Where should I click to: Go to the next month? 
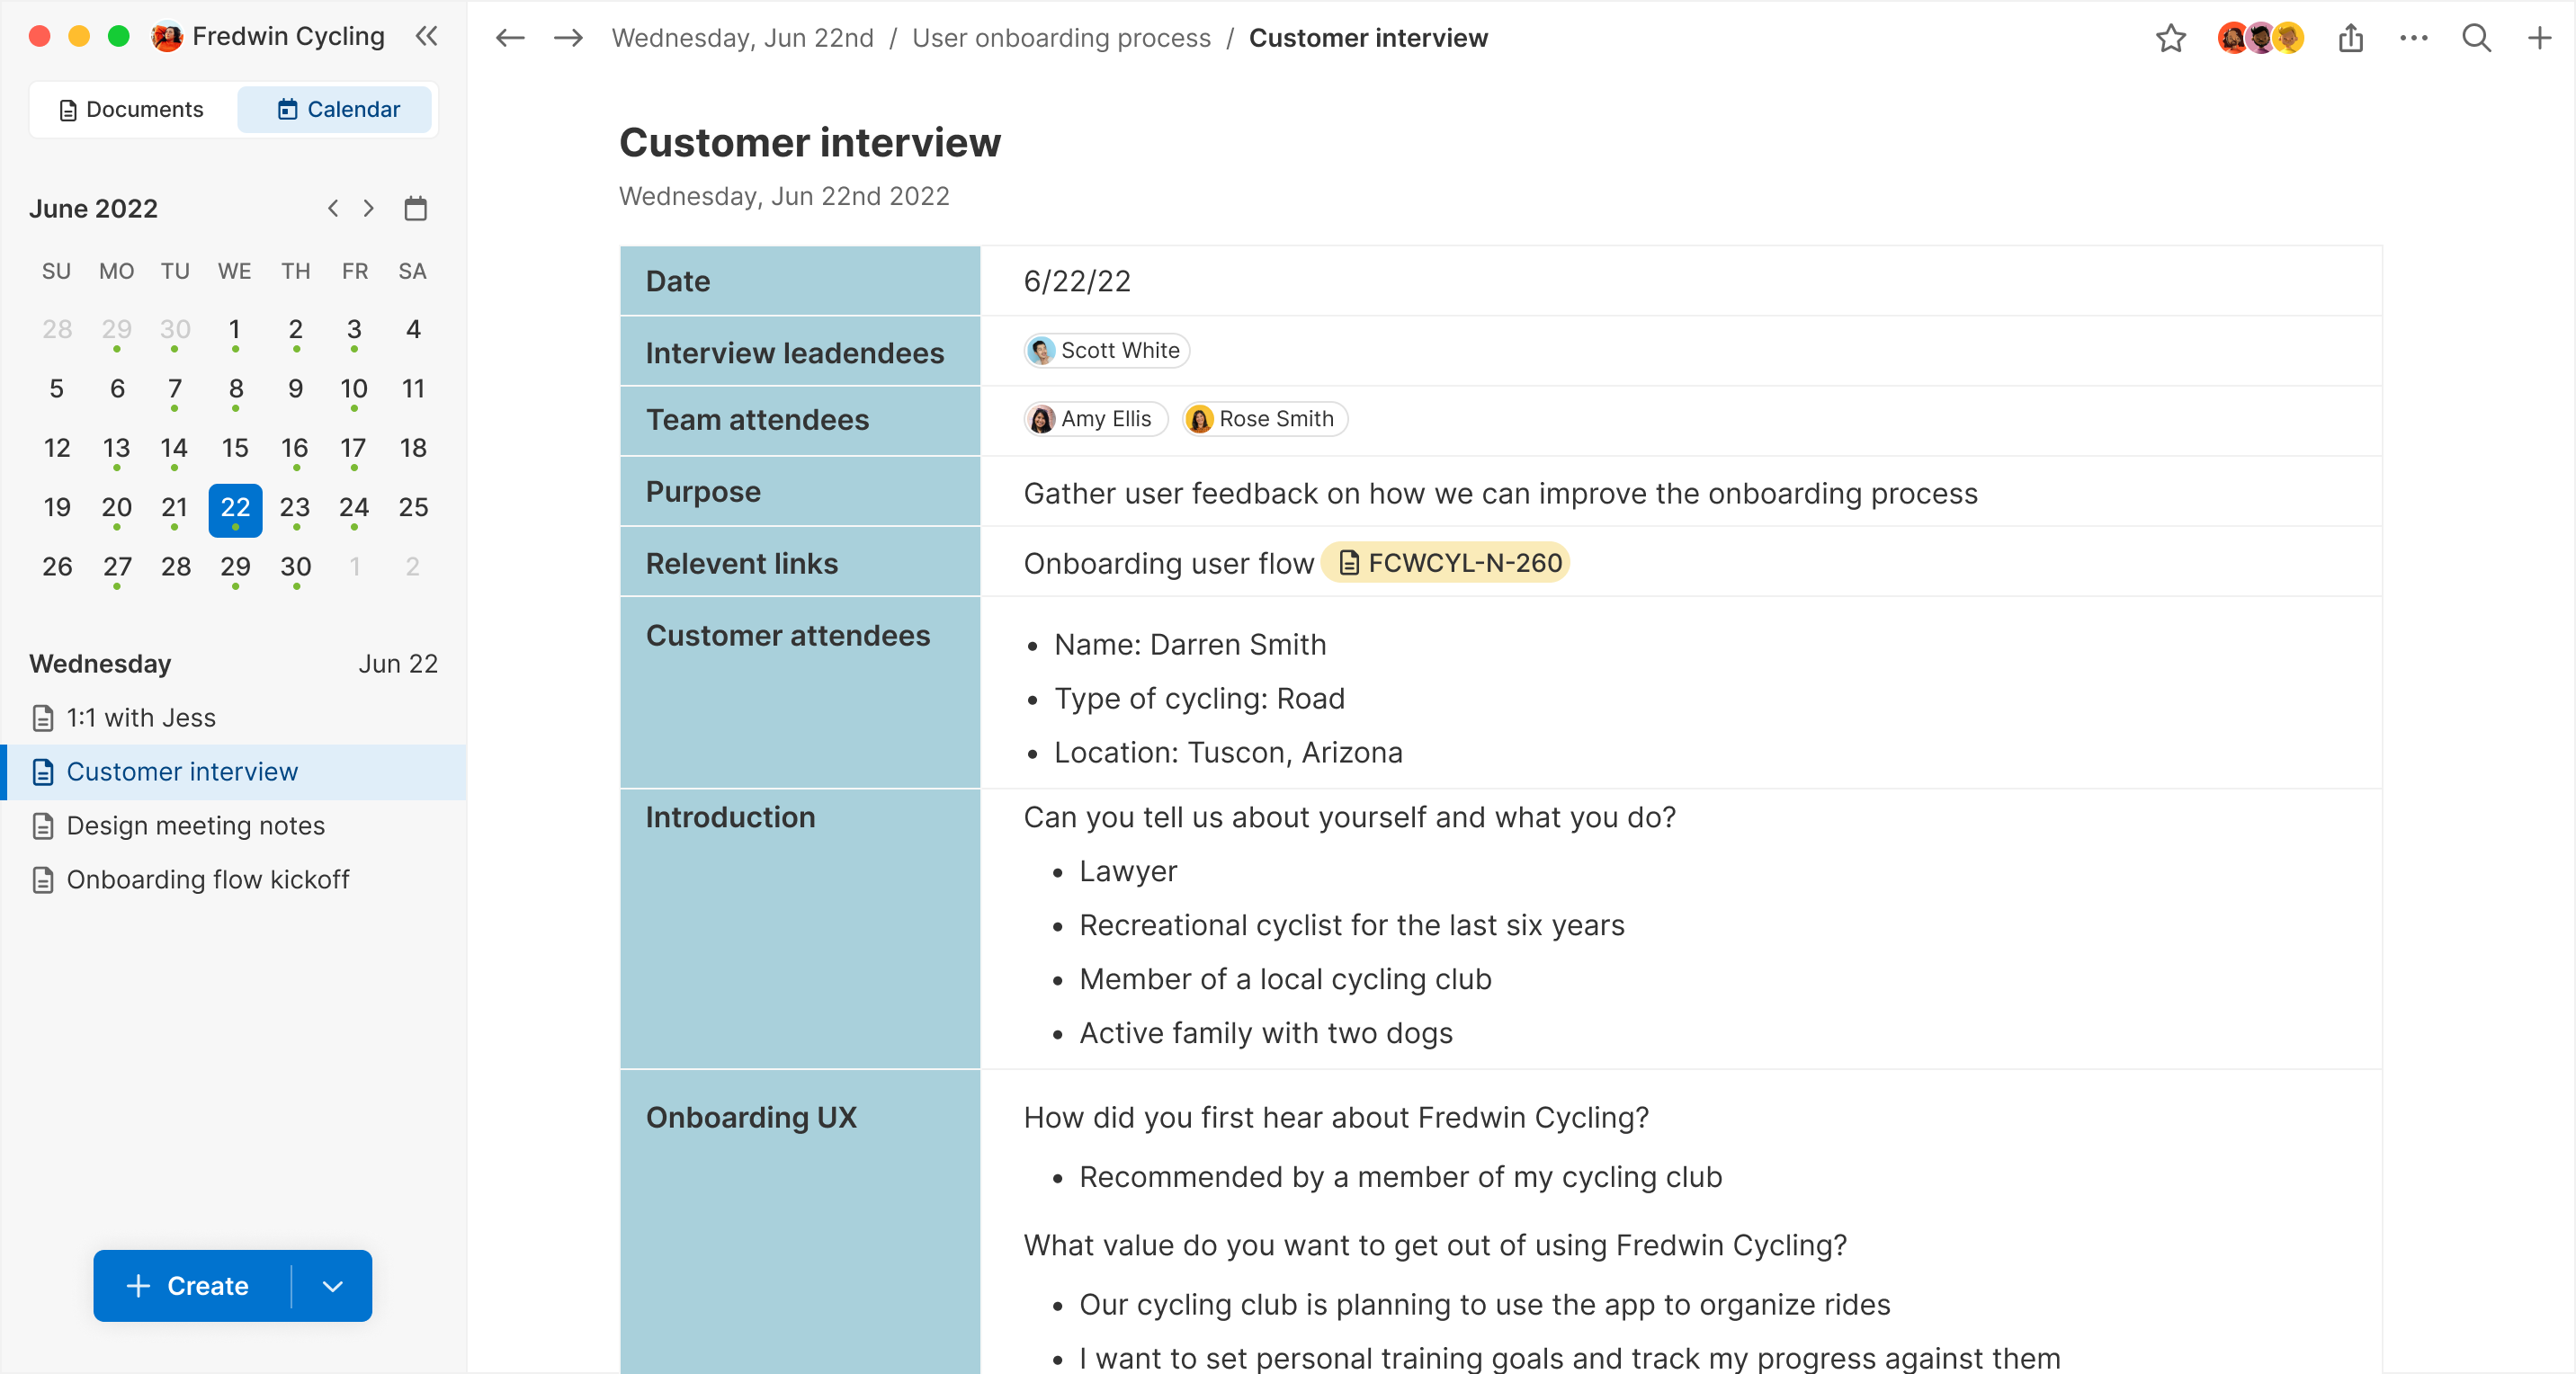pos(369,208)
